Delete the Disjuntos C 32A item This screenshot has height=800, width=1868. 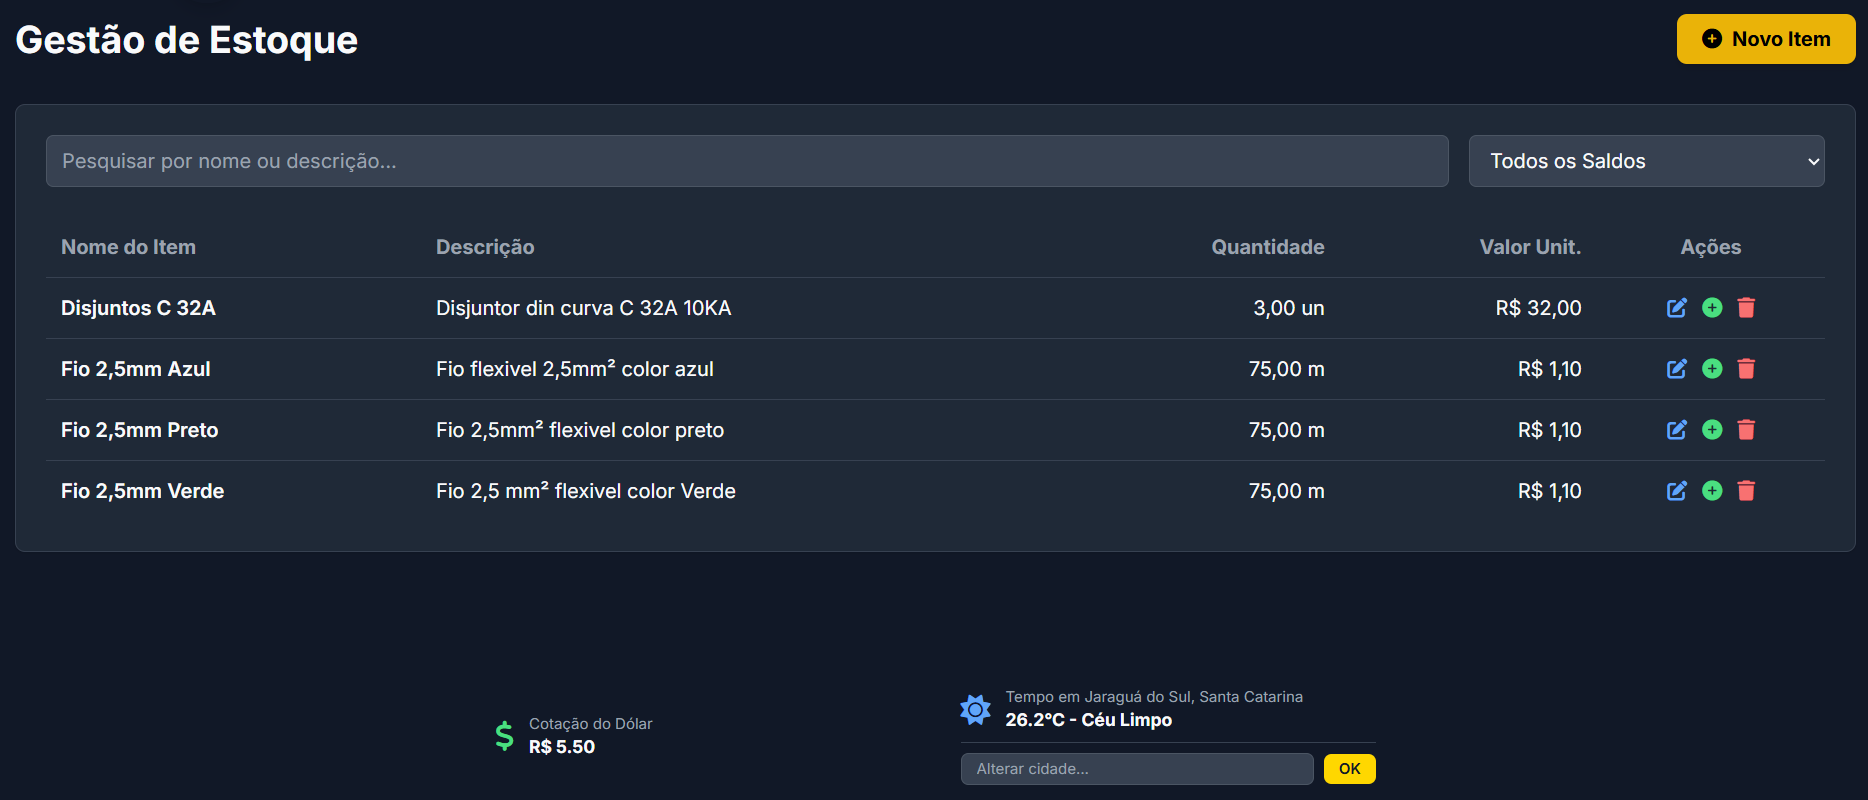(1746, 308)
